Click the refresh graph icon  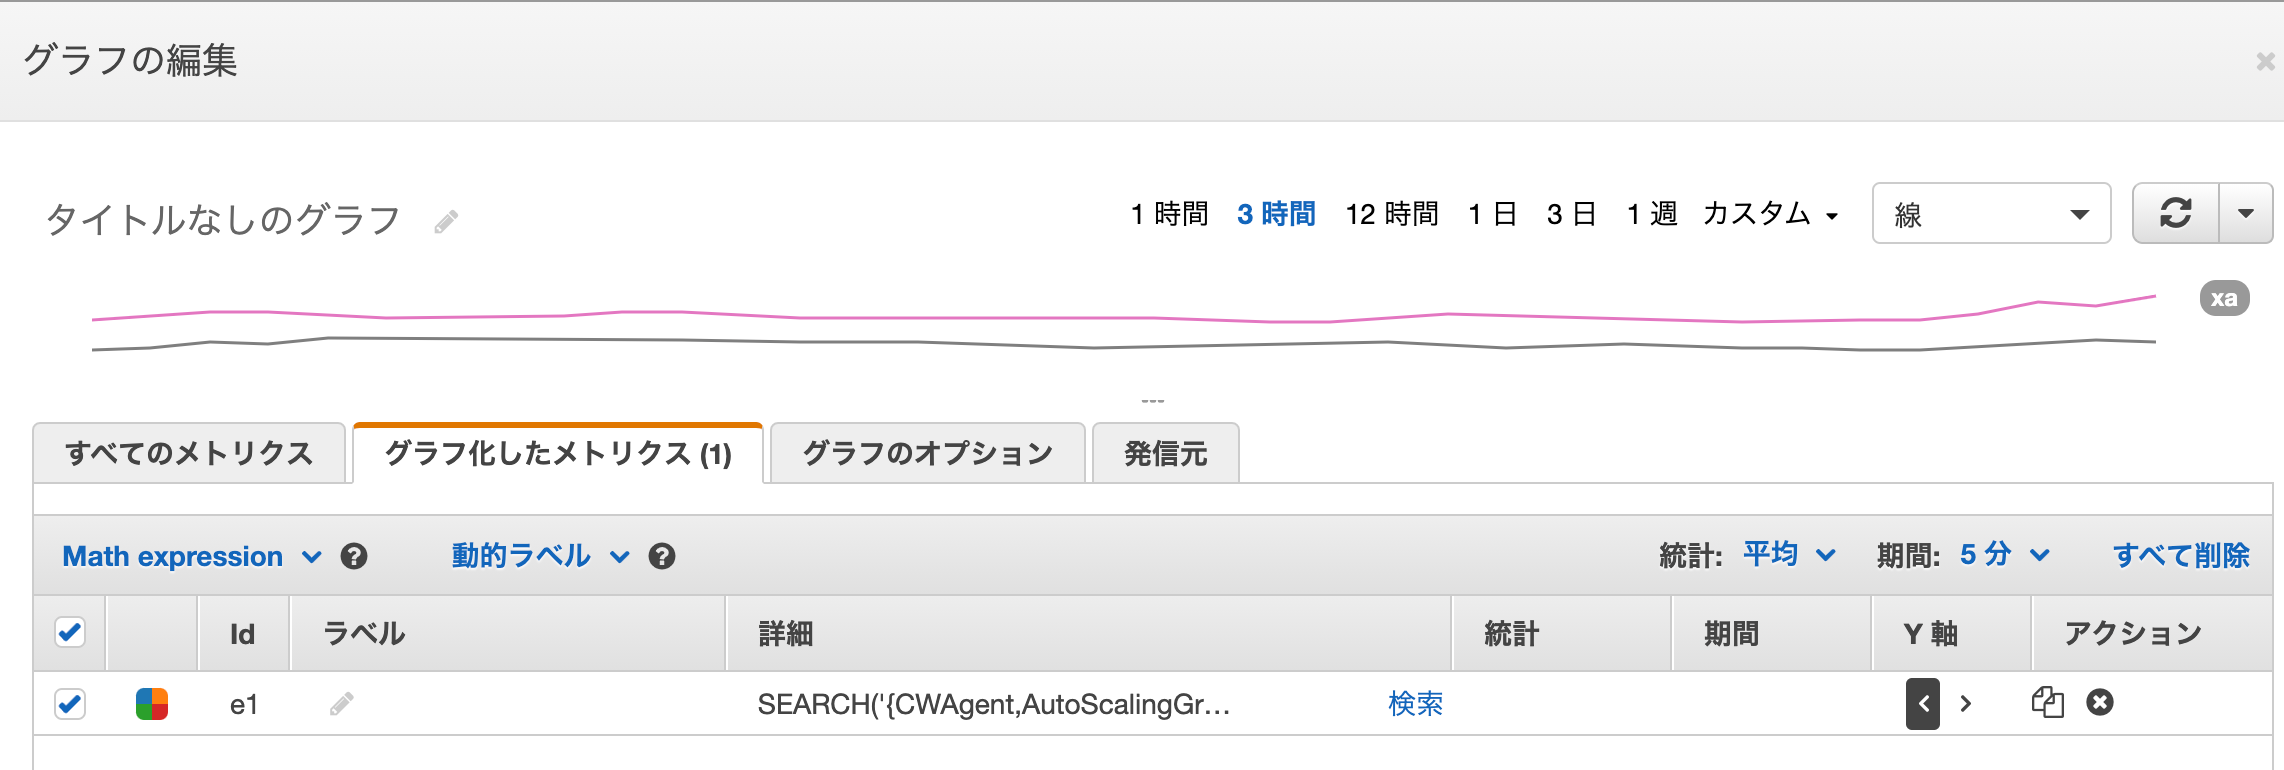pyautogui.click(x=2176, y=213)
